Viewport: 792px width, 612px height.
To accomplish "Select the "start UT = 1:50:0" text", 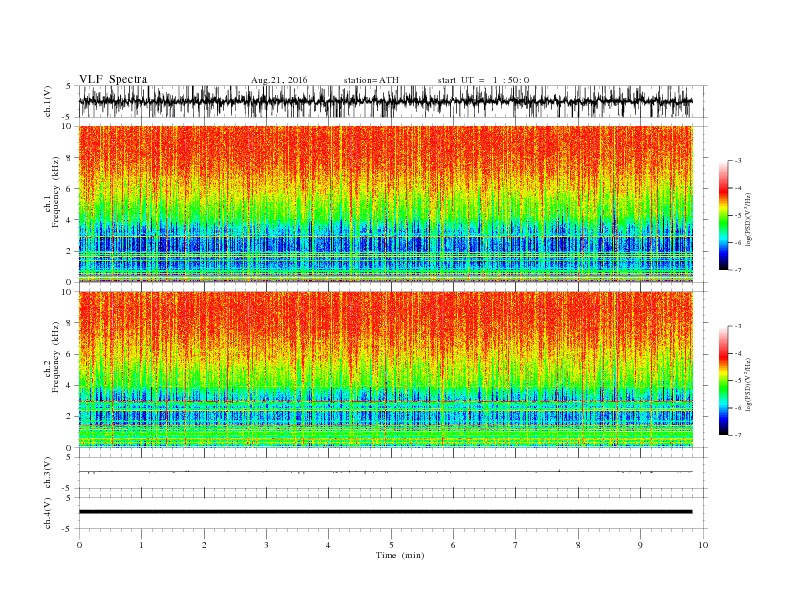I will point(483,80).
